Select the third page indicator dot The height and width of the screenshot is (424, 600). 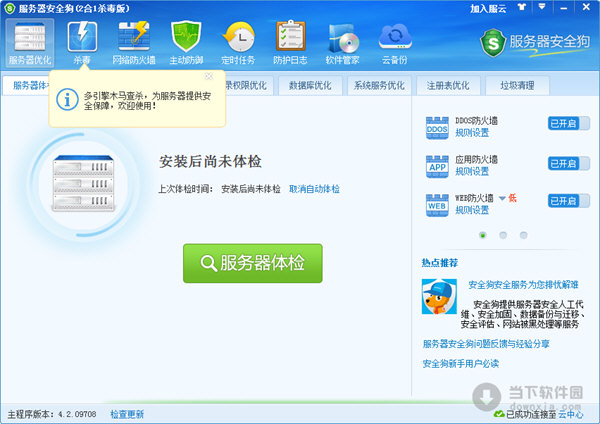(x=523, y=235)
